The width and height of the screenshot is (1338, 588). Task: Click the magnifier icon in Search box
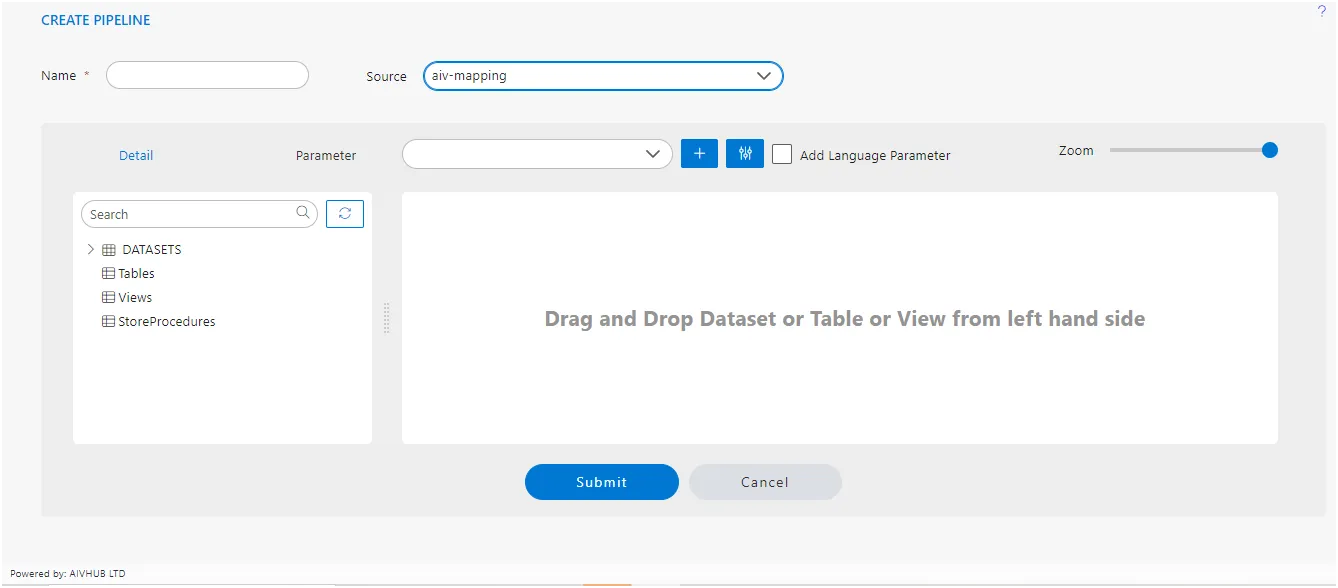point(303,213)
